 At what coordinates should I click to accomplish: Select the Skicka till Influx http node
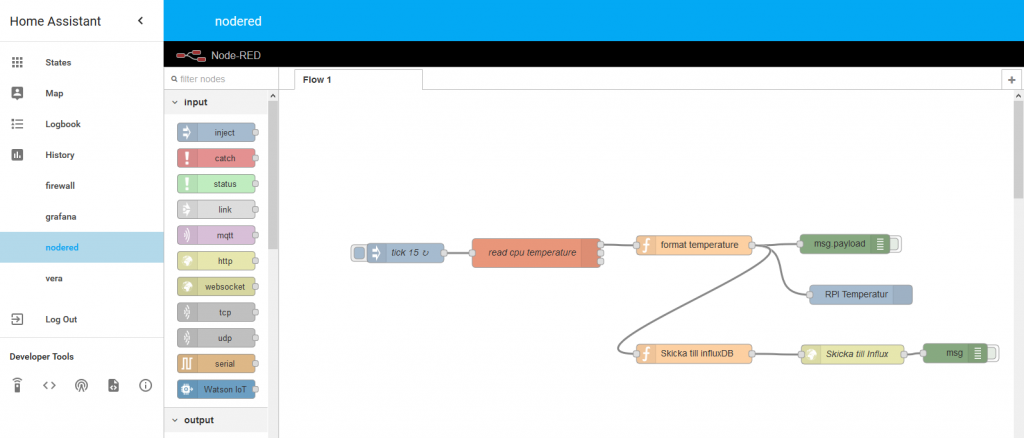(x=853, y=354)
